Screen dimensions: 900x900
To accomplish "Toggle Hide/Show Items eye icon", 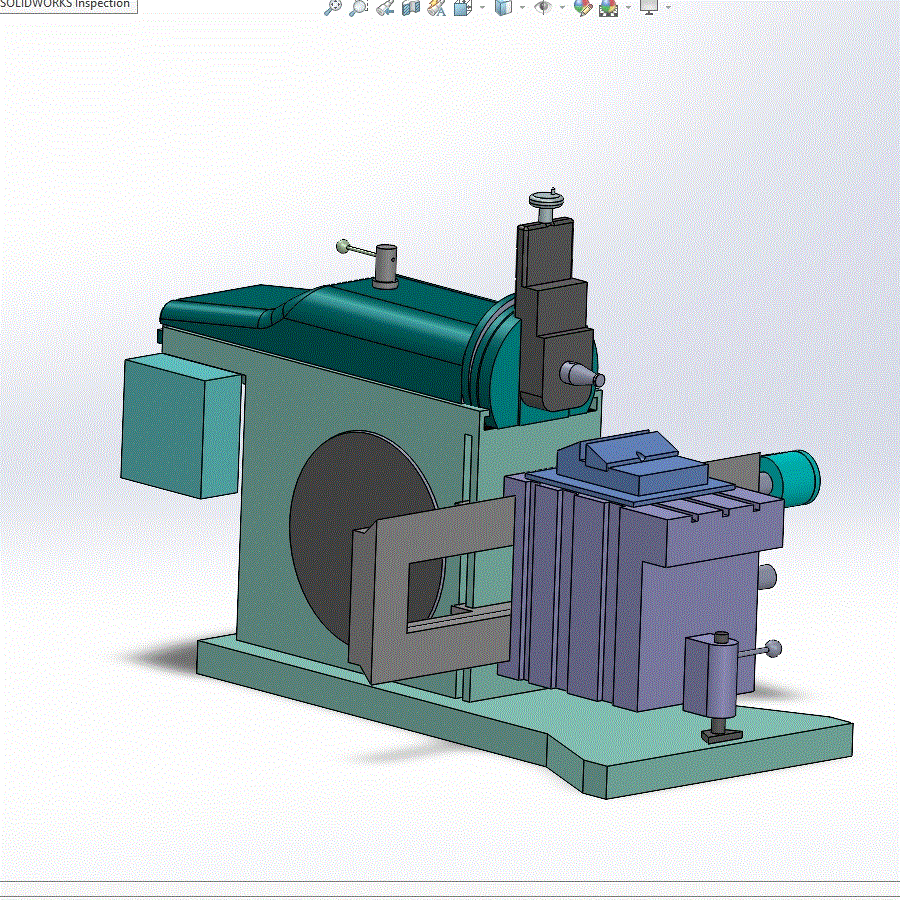I will click(542, 7).
